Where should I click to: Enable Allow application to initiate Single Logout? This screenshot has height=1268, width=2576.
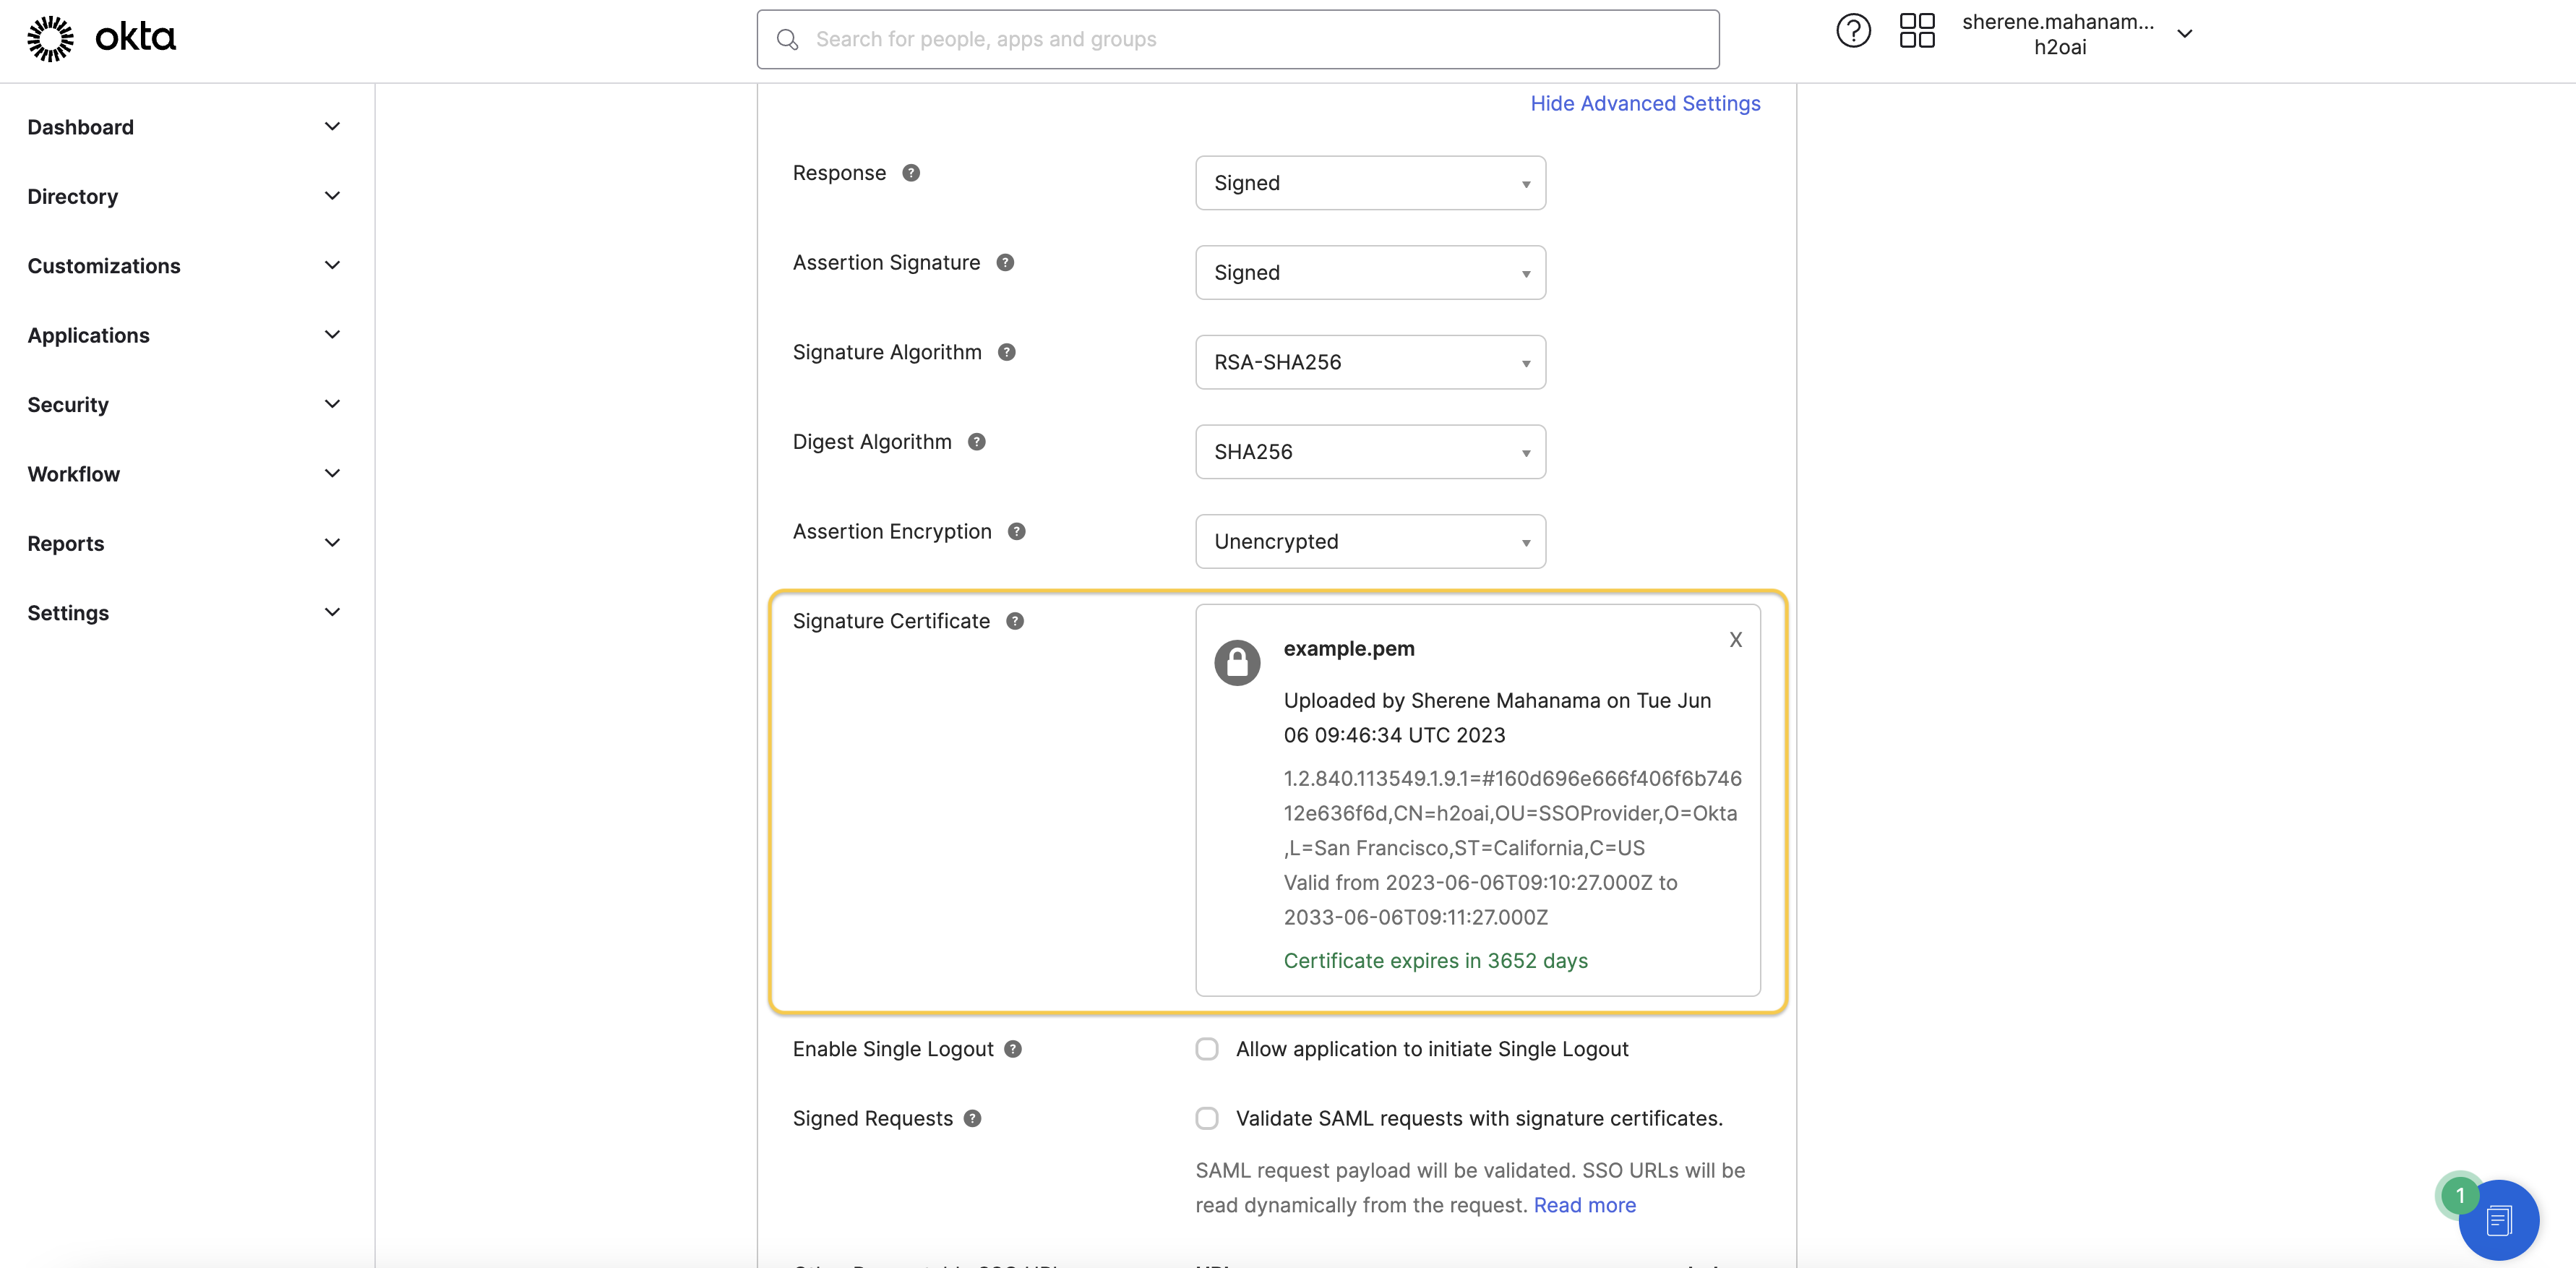click(x=1207, y=1049)
